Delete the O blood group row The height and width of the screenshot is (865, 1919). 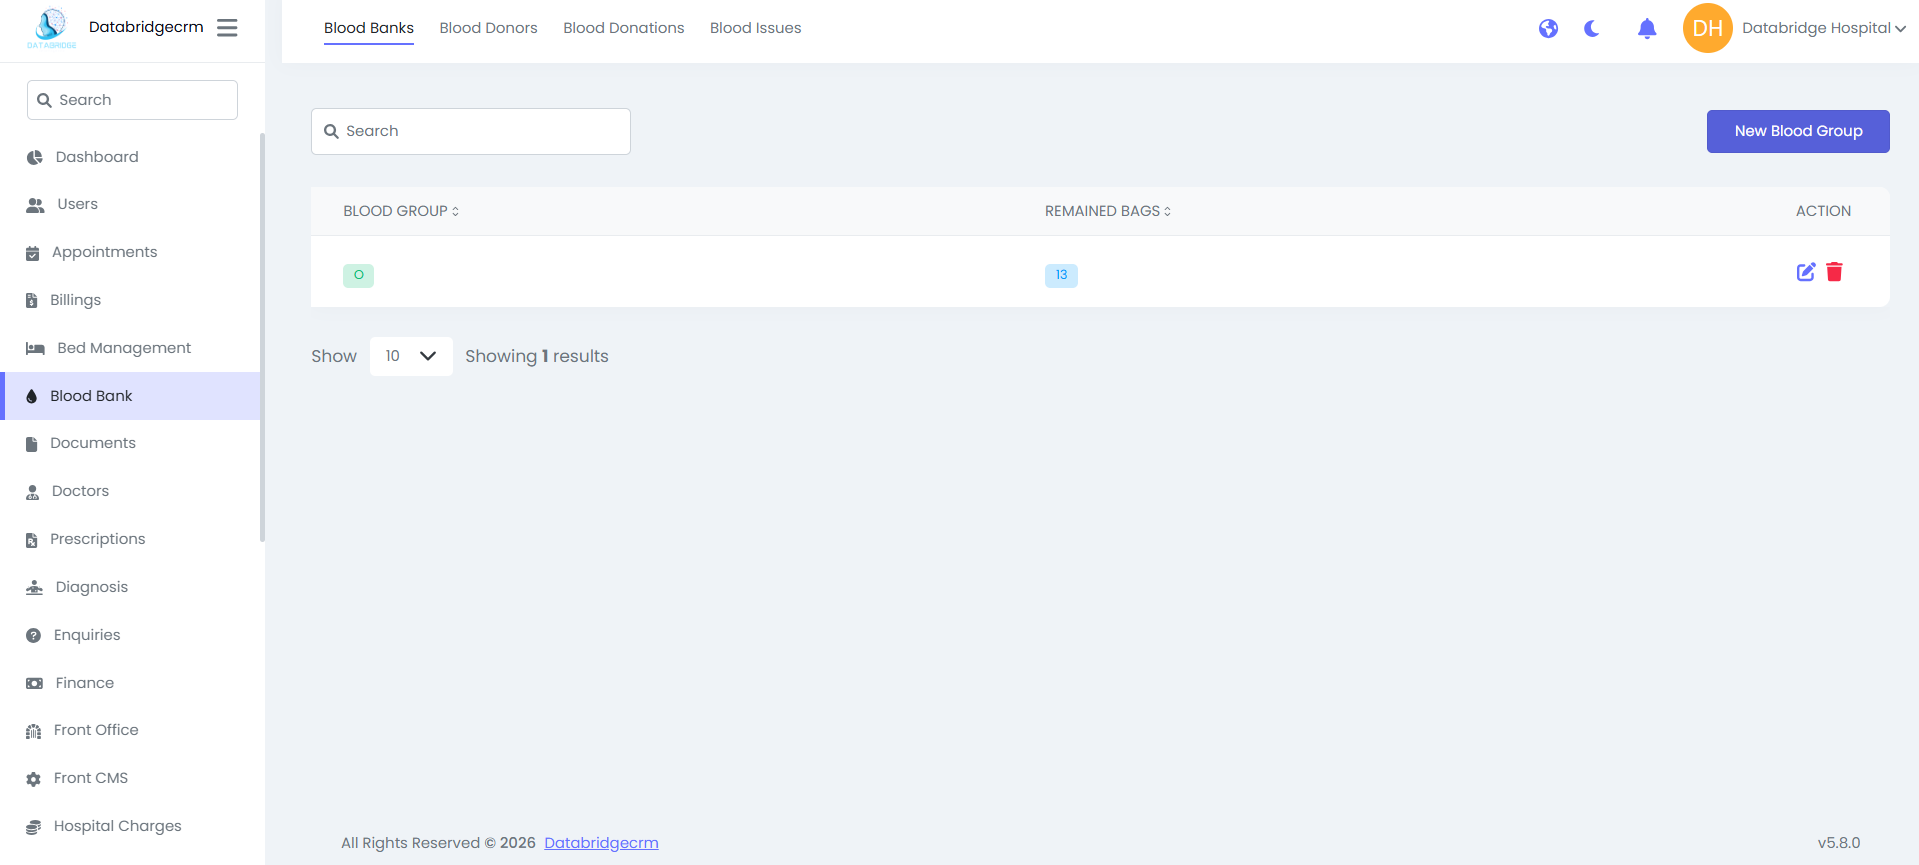click(x=1834, y=272)
